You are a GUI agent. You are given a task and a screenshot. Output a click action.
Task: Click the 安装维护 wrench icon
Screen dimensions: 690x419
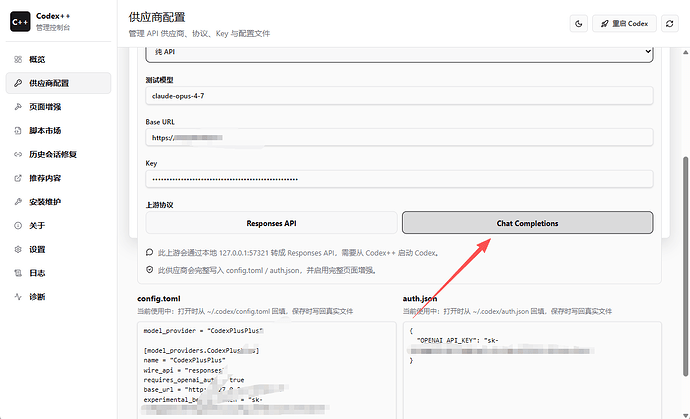[18, 202]
